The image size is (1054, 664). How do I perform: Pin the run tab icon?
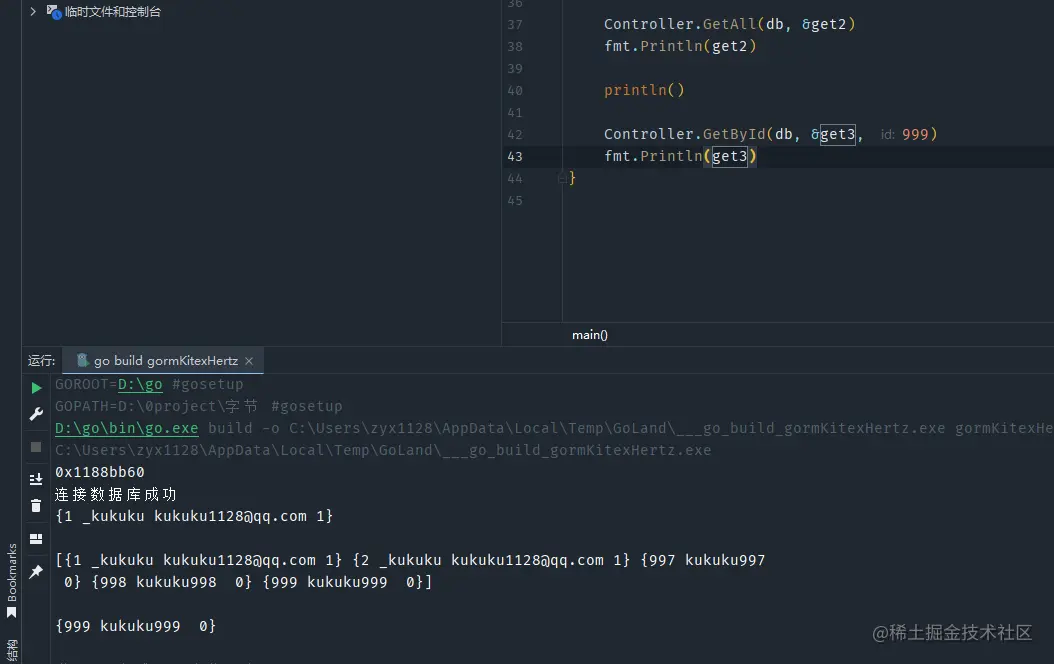[x=36, y=571]
